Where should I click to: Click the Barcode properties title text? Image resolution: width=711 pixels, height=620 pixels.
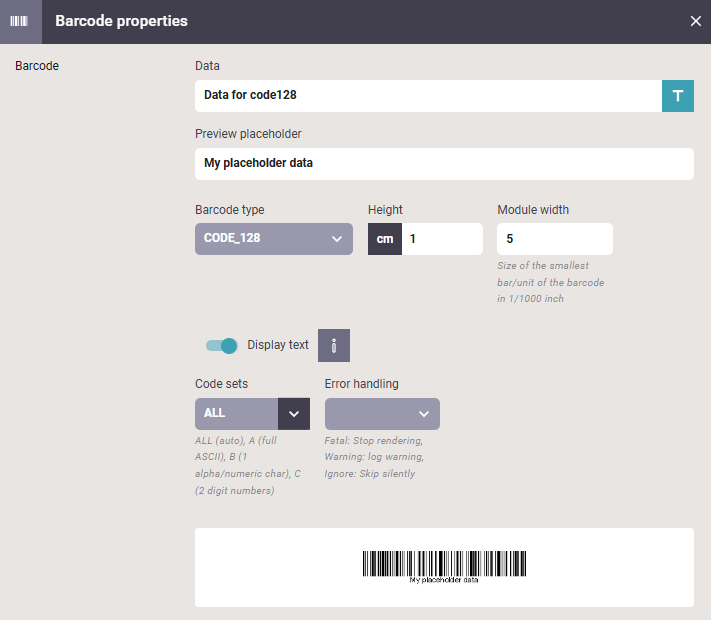[121, 21]
